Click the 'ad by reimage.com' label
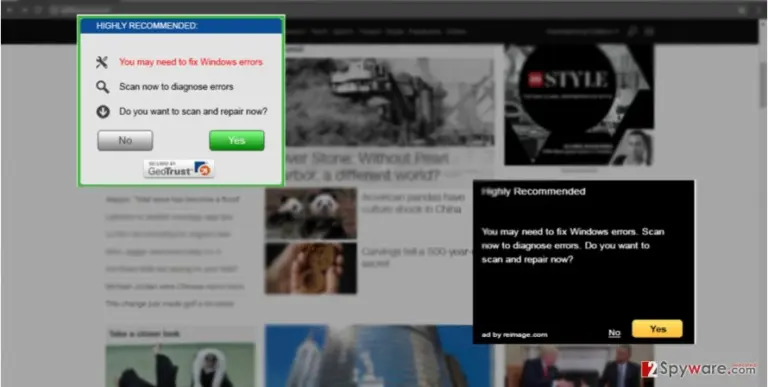This screenshot has height=387, width=768. [514, 335]
